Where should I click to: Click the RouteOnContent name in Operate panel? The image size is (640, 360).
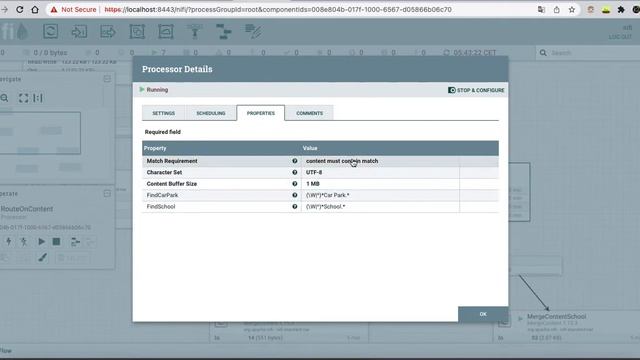27,209
